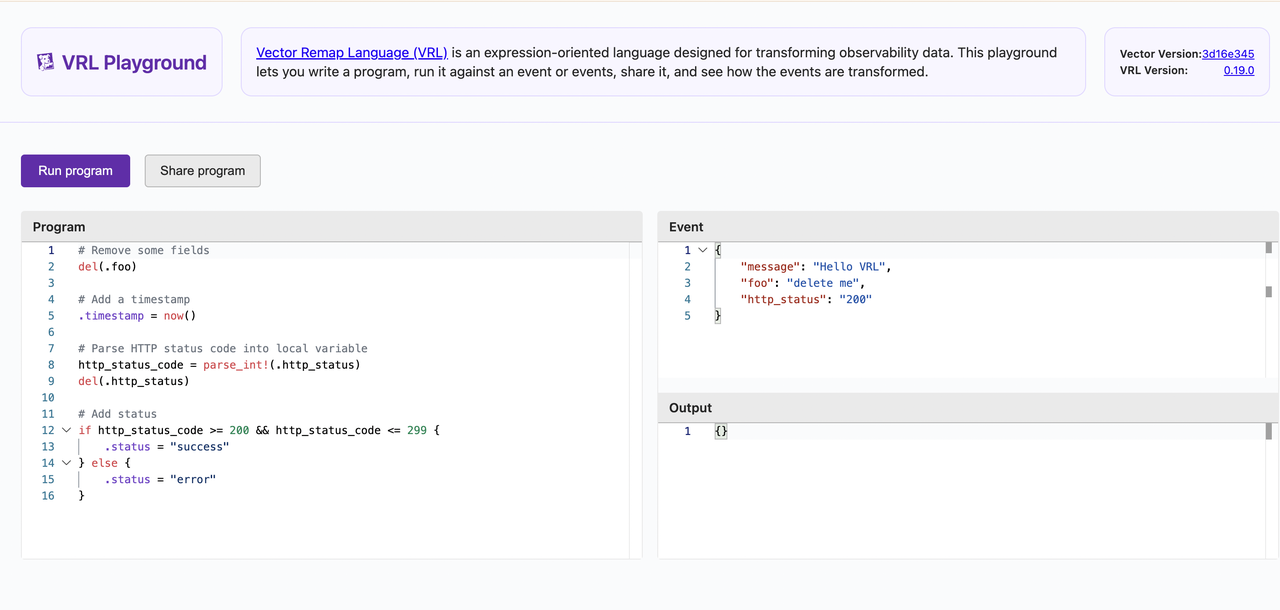This screenshot has height=610, width=1280.
Task: Open the Vector Remap Language (VRL) link
Action: (351, 52)
